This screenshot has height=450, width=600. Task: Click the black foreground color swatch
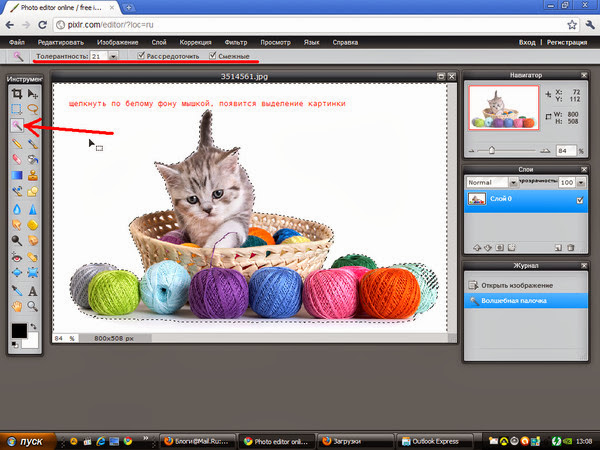(19, 331)
